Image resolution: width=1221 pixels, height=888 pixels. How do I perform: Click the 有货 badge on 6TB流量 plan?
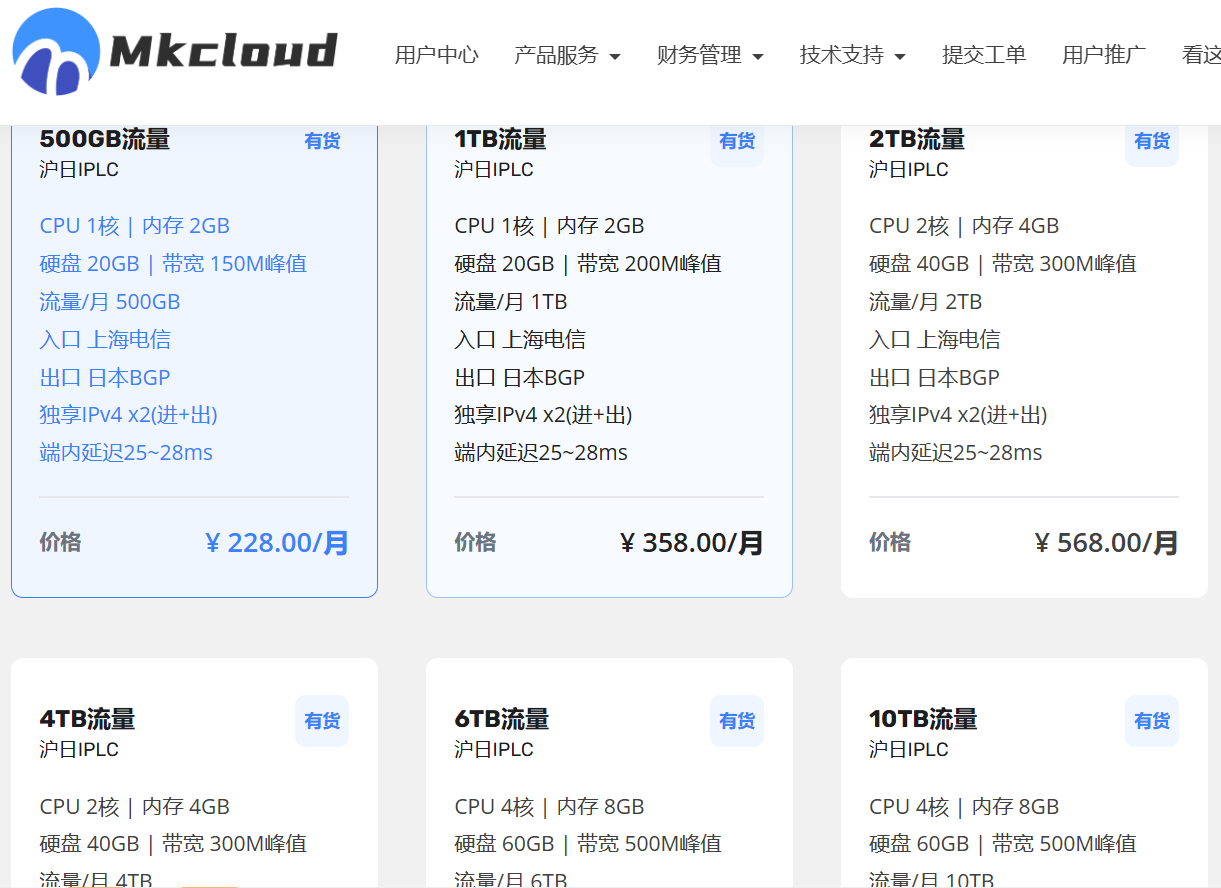(736, 721)
